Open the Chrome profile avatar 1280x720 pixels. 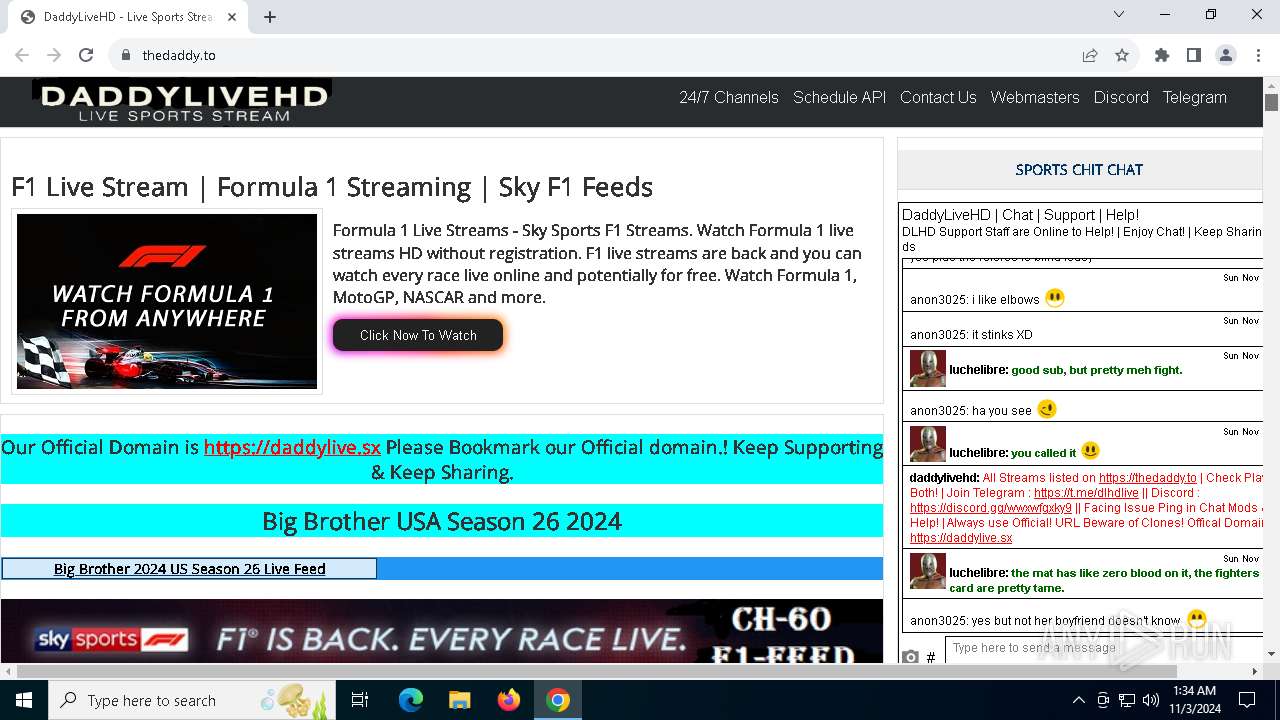click(x=1226, y=55)
